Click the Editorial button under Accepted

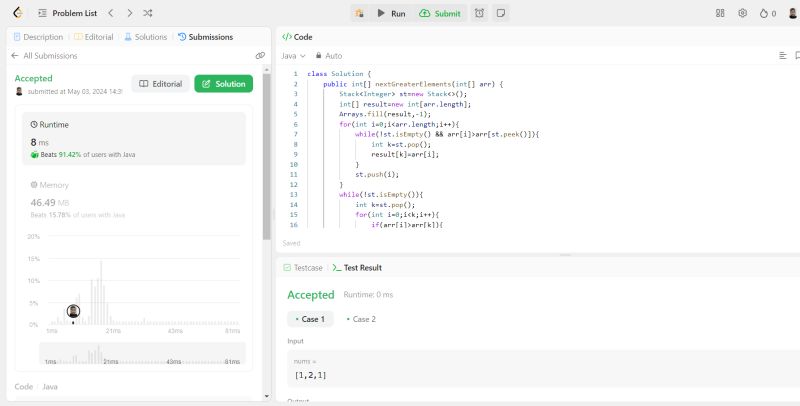pyautogui.click(x=160, y=84)
